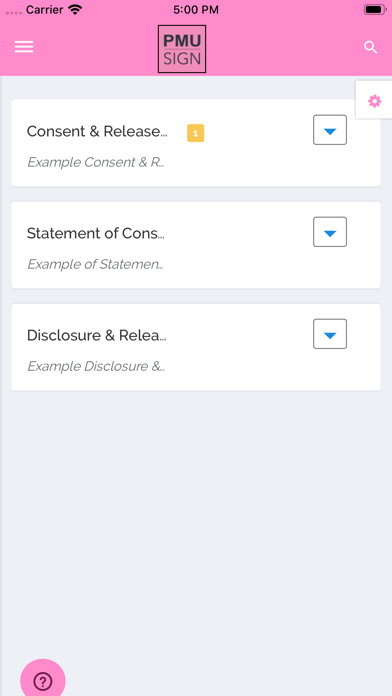This screenshot has width=392, height=696.
Task: Tap the Wi-Fi icon in status bar
Action: pyautogui.click(x=75, y=9)
